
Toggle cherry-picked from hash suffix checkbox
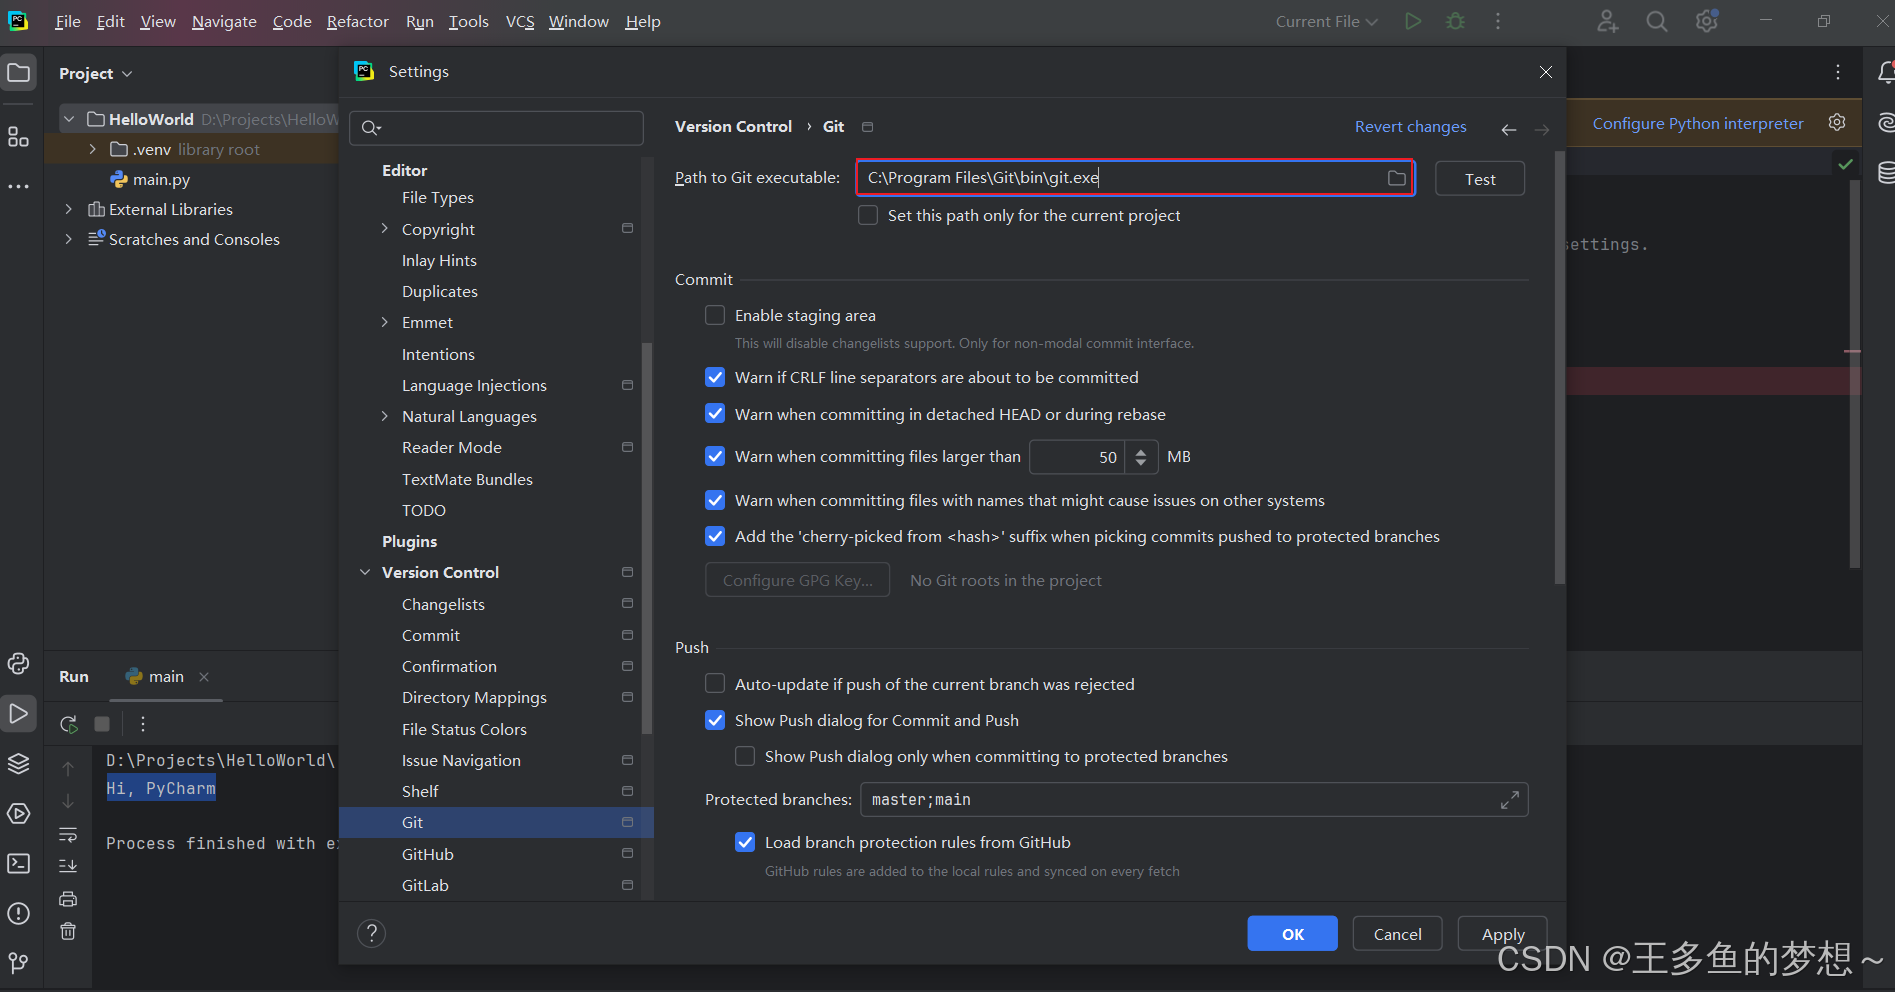[715, 536]
